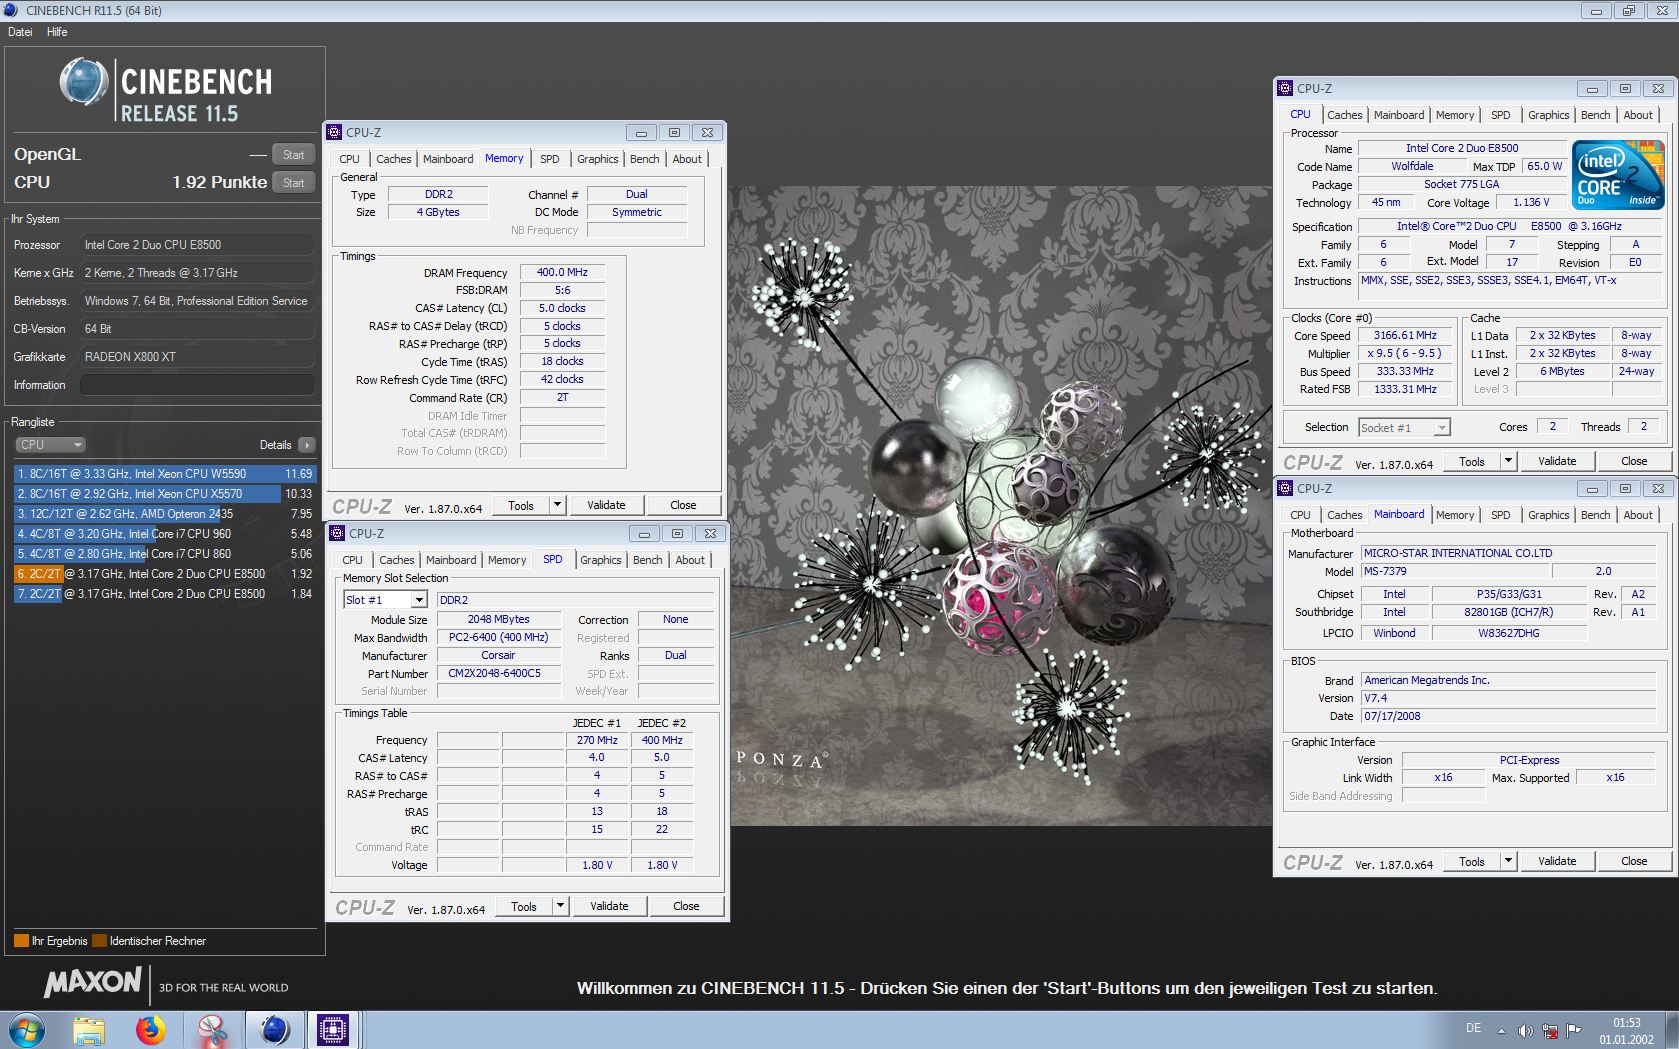Expand Tools arrow in Memory window
1679x1049 pixels.
(x=557, y=505)
